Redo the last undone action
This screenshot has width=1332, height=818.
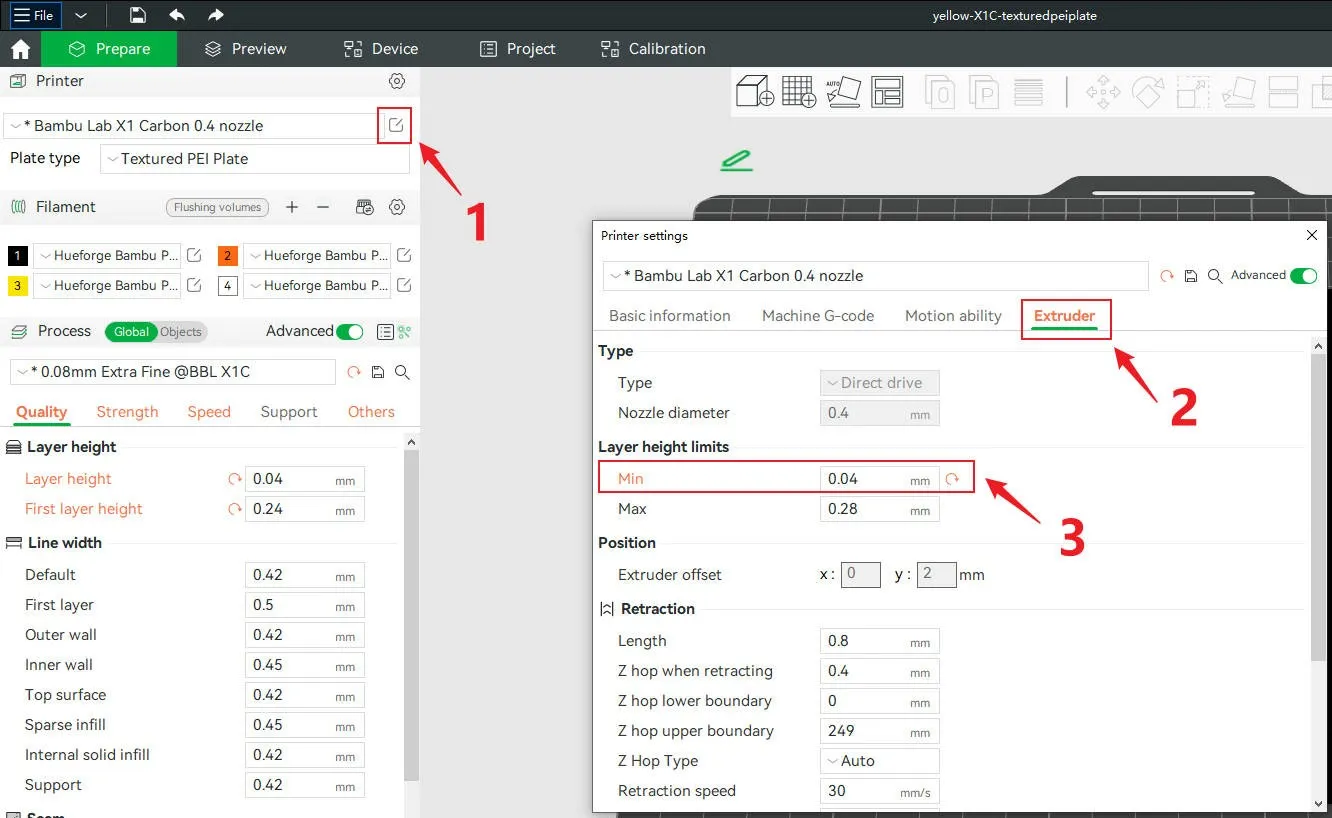pos(216,15)
